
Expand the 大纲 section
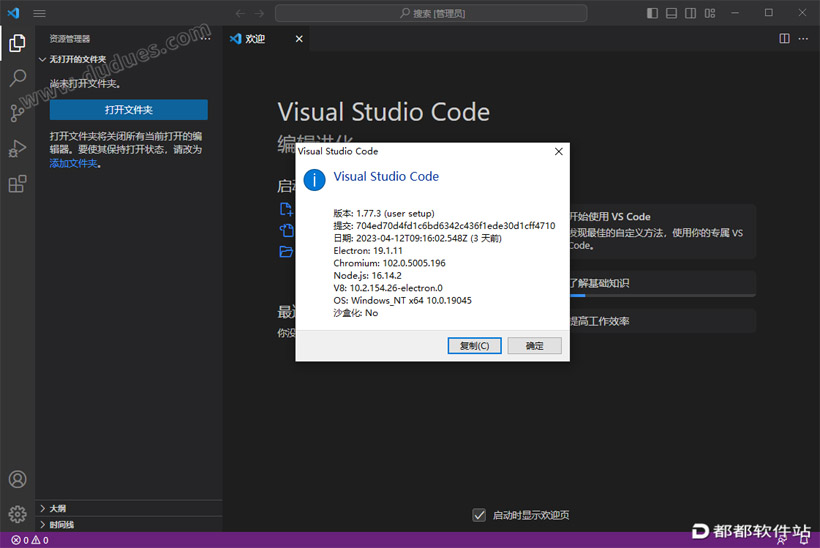(129, 508)
